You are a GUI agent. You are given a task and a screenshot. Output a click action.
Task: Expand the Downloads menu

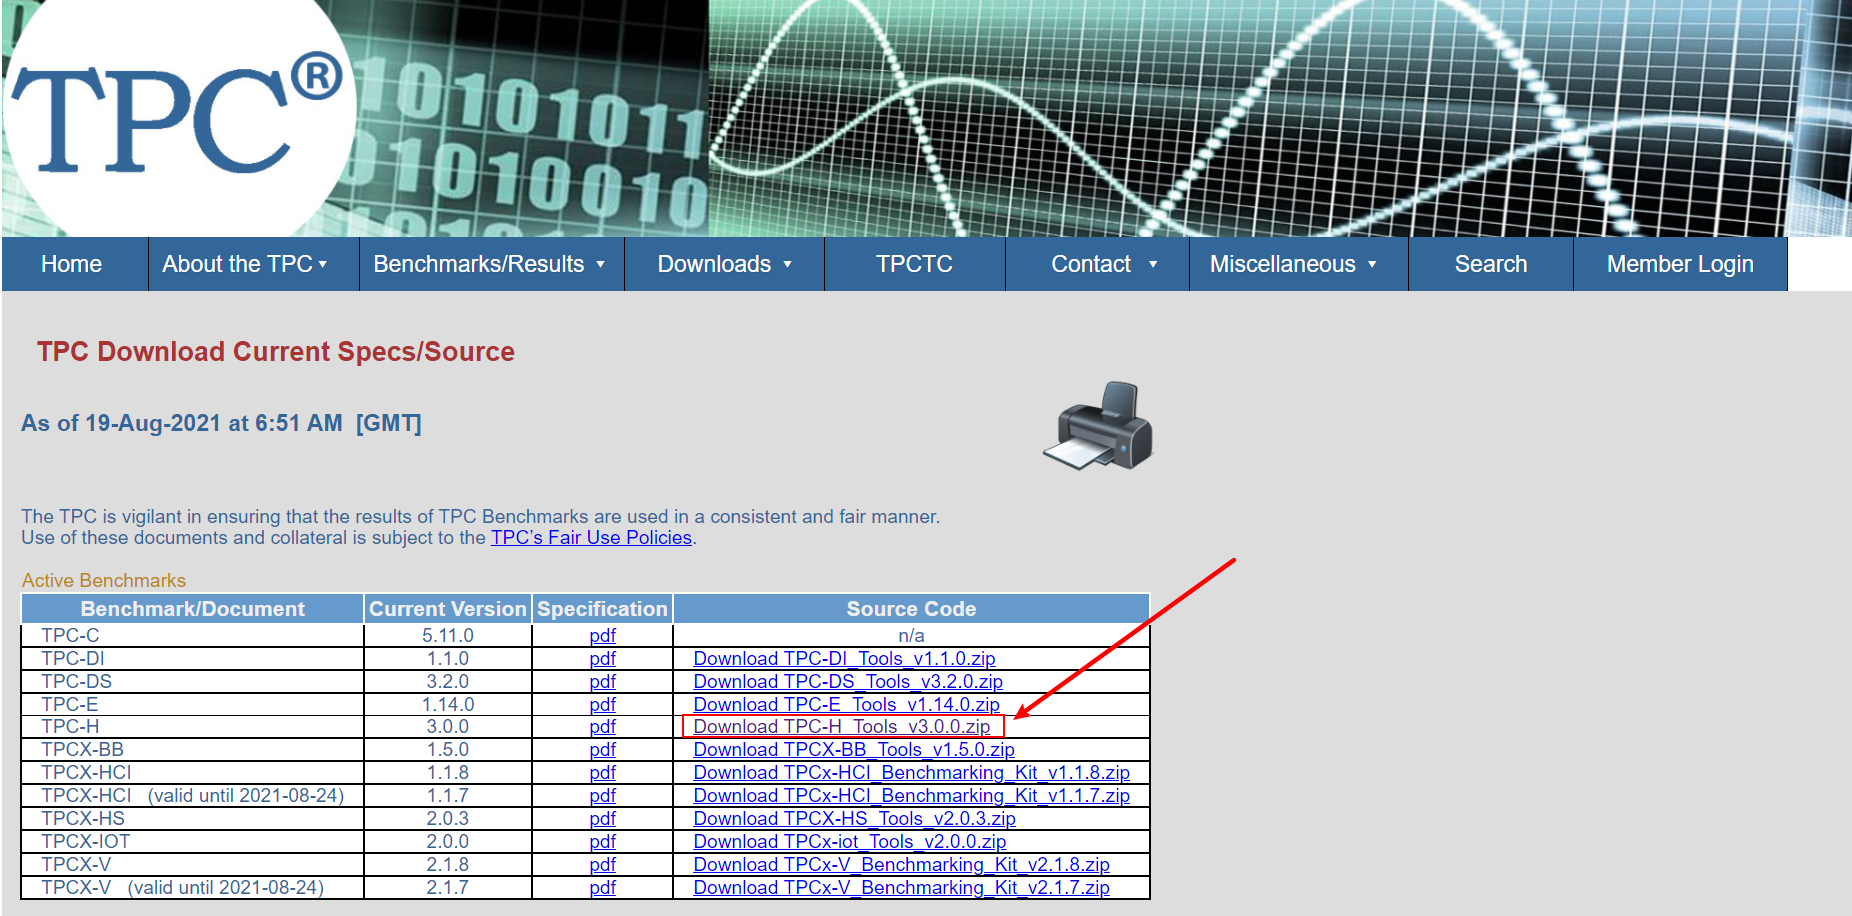coord(724,264)
